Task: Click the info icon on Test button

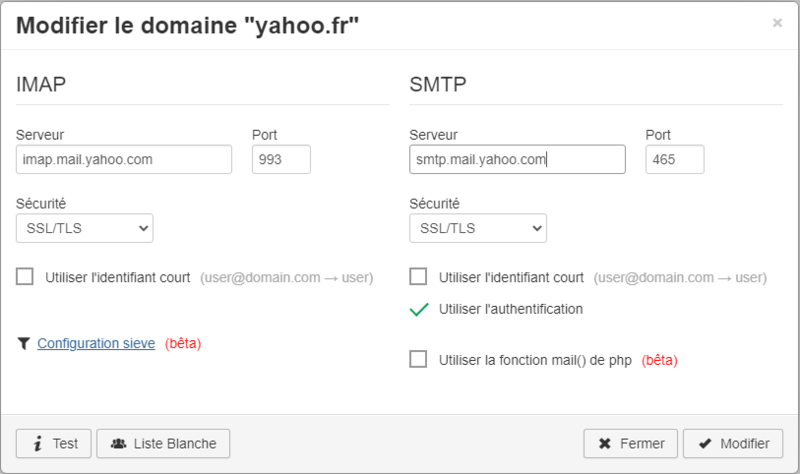Action: (x=37, y=443)
